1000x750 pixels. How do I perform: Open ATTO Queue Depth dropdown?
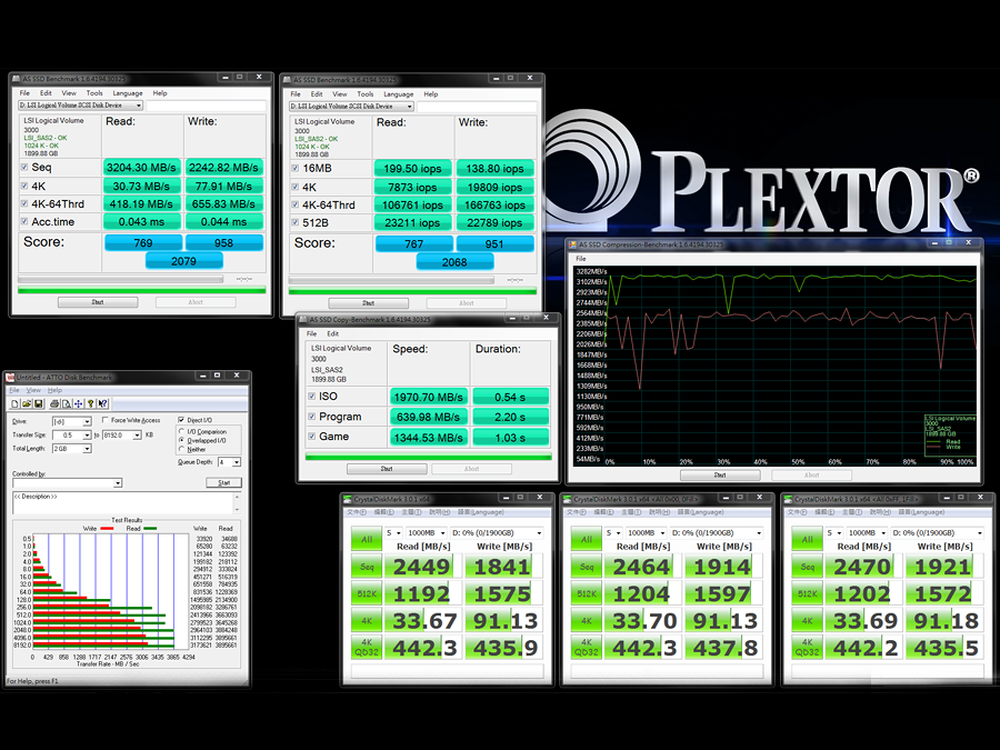[x=237, y=462]
